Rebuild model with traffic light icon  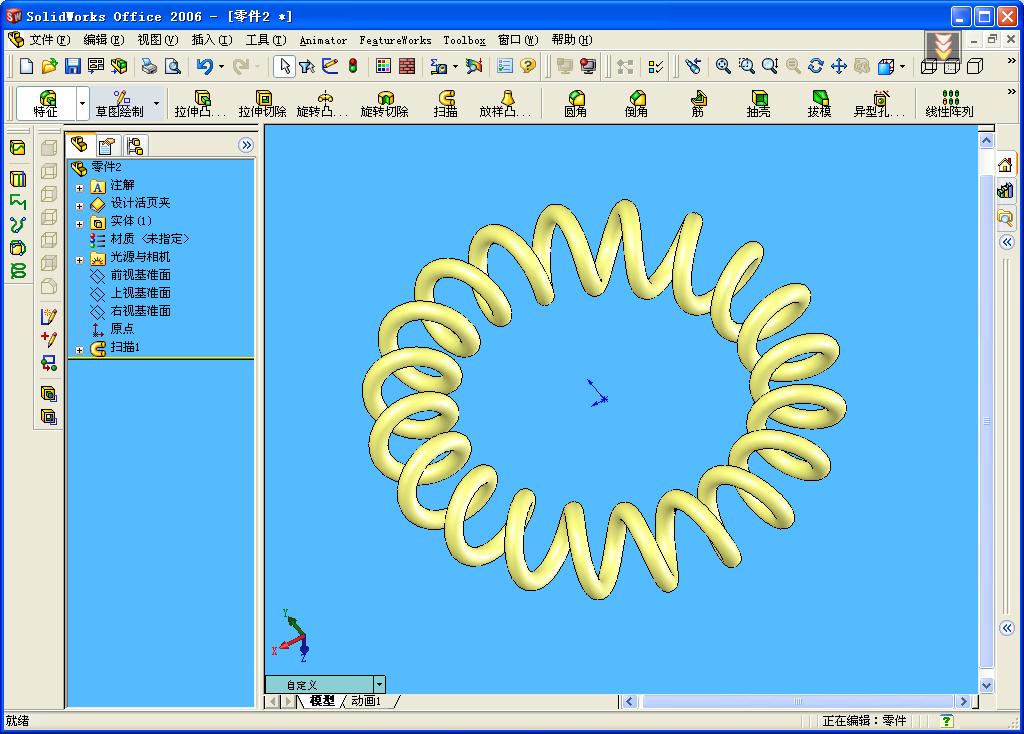click(353, 66)
